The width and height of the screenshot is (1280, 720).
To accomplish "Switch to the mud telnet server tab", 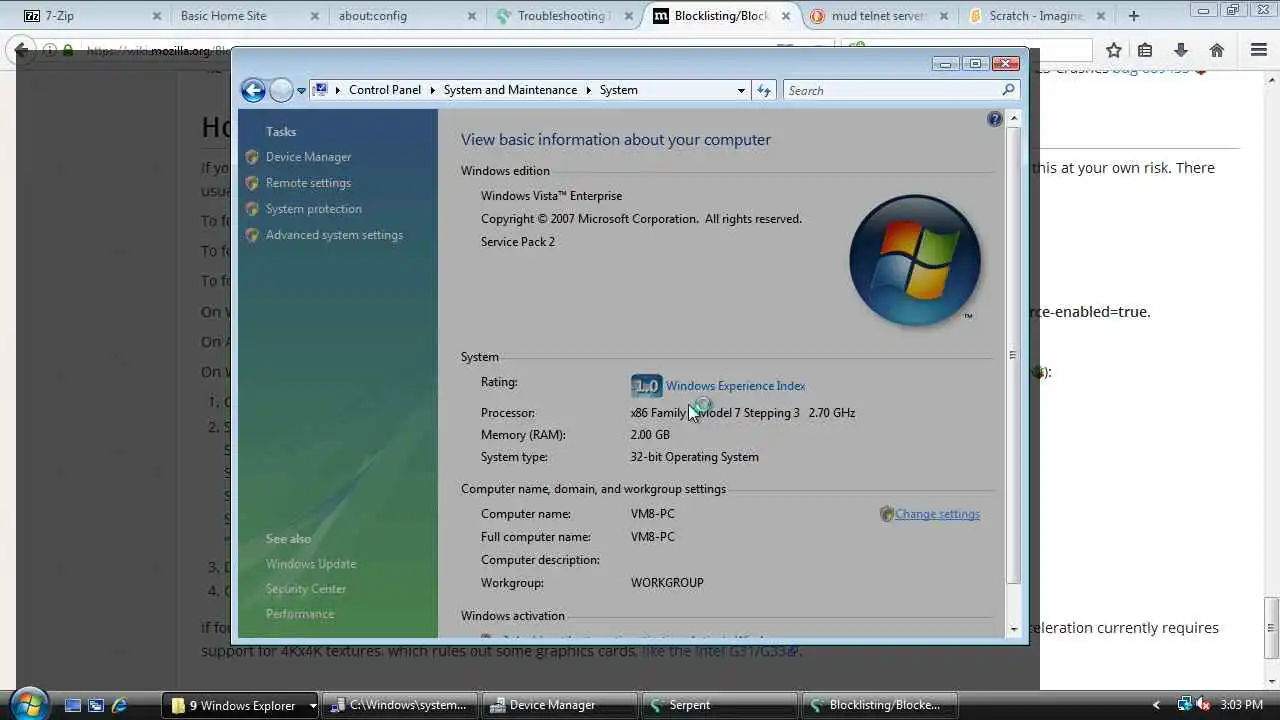I will point(881,16).
